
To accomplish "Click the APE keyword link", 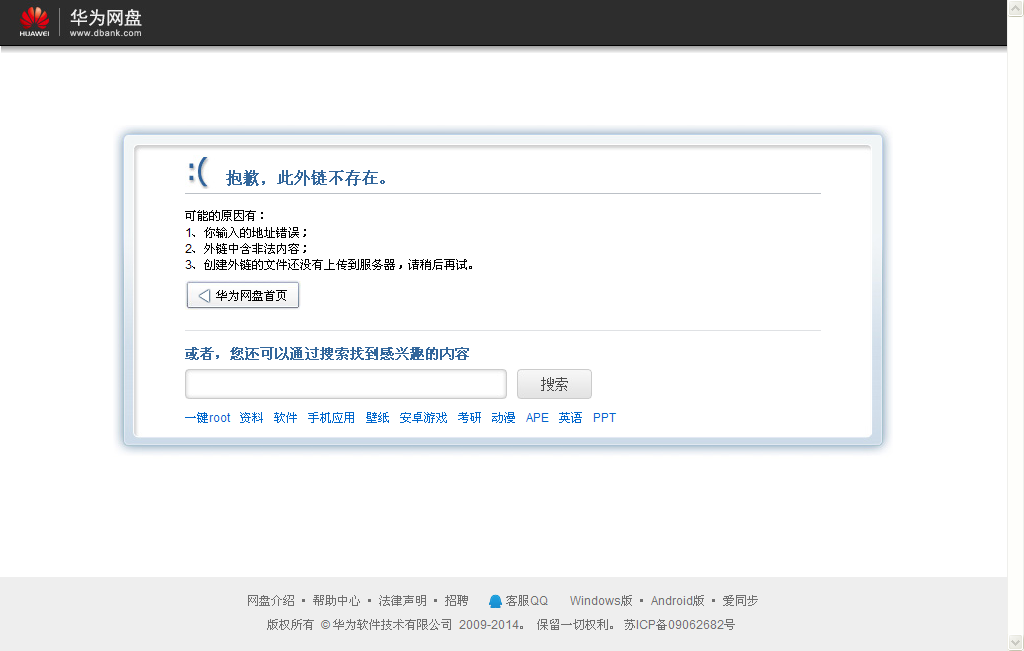I will [537, 418].
